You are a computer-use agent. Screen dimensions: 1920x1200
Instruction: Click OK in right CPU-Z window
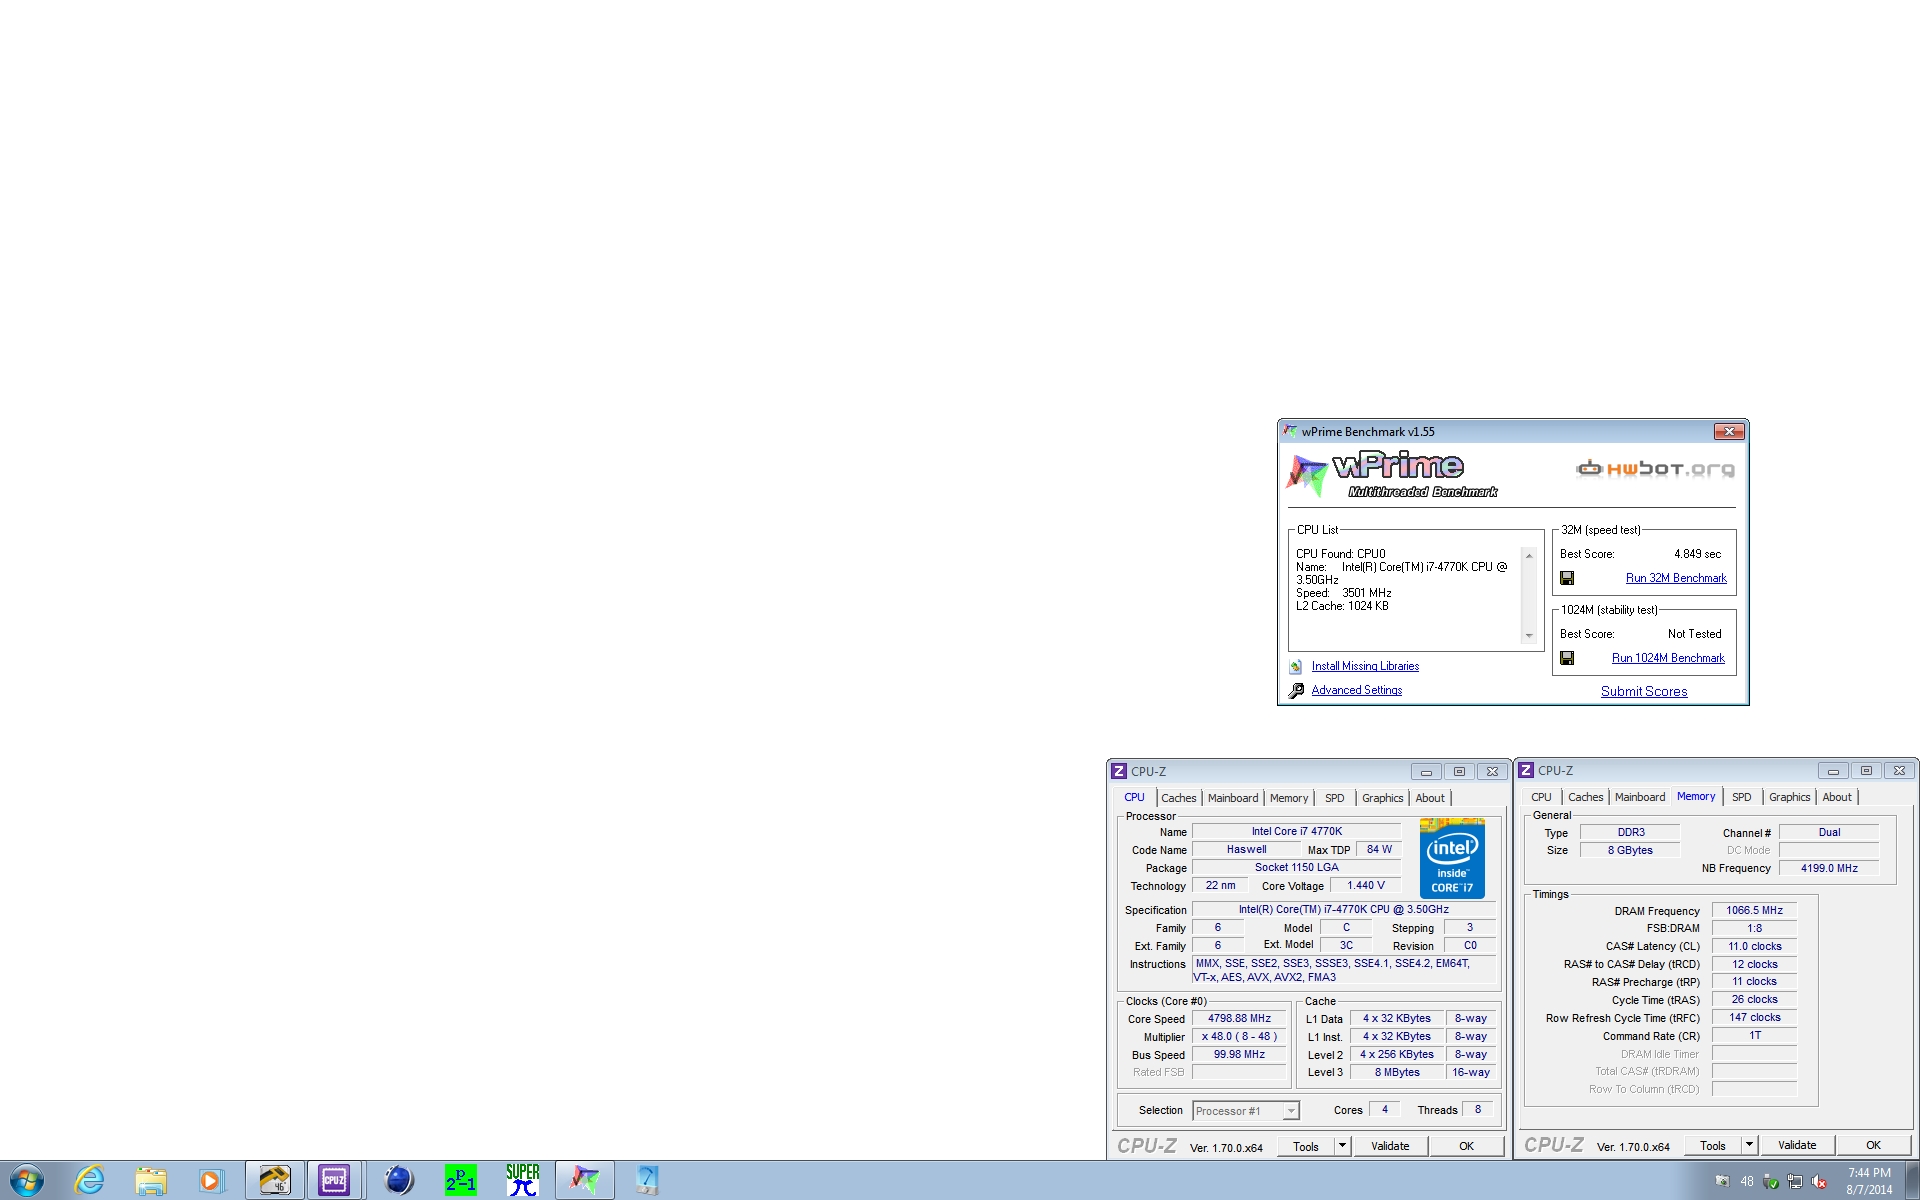1873,1145
